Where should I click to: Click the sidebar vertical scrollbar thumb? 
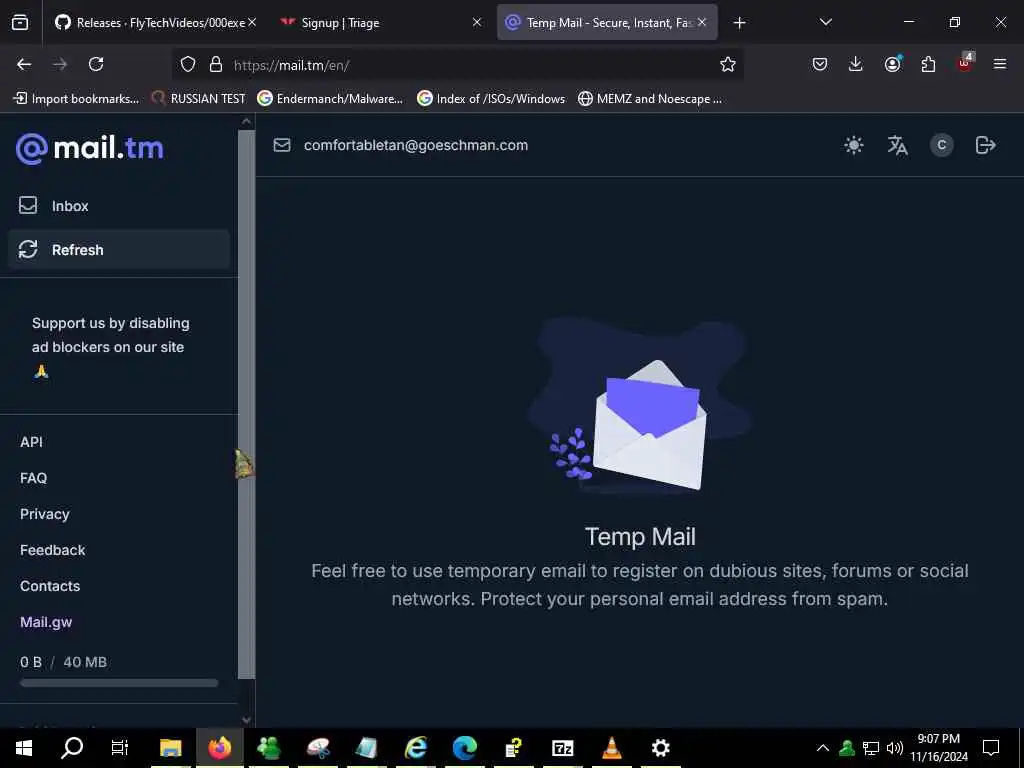tap(246, 405)
